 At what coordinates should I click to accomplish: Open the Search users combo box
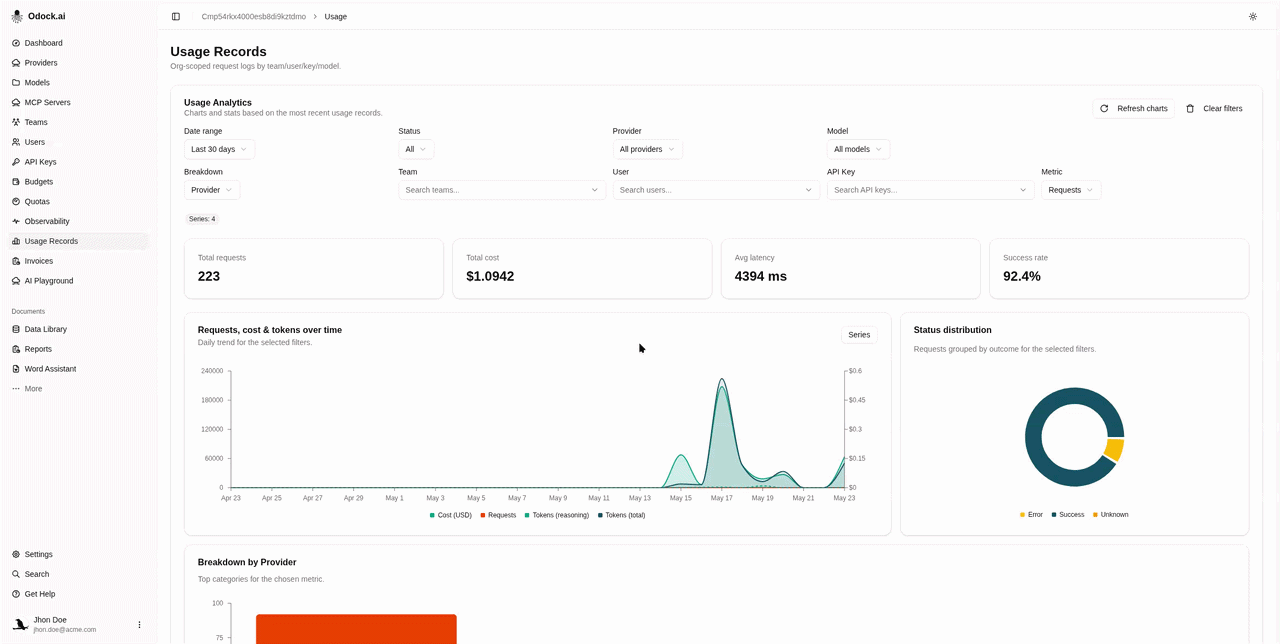(x=716, y=190)
